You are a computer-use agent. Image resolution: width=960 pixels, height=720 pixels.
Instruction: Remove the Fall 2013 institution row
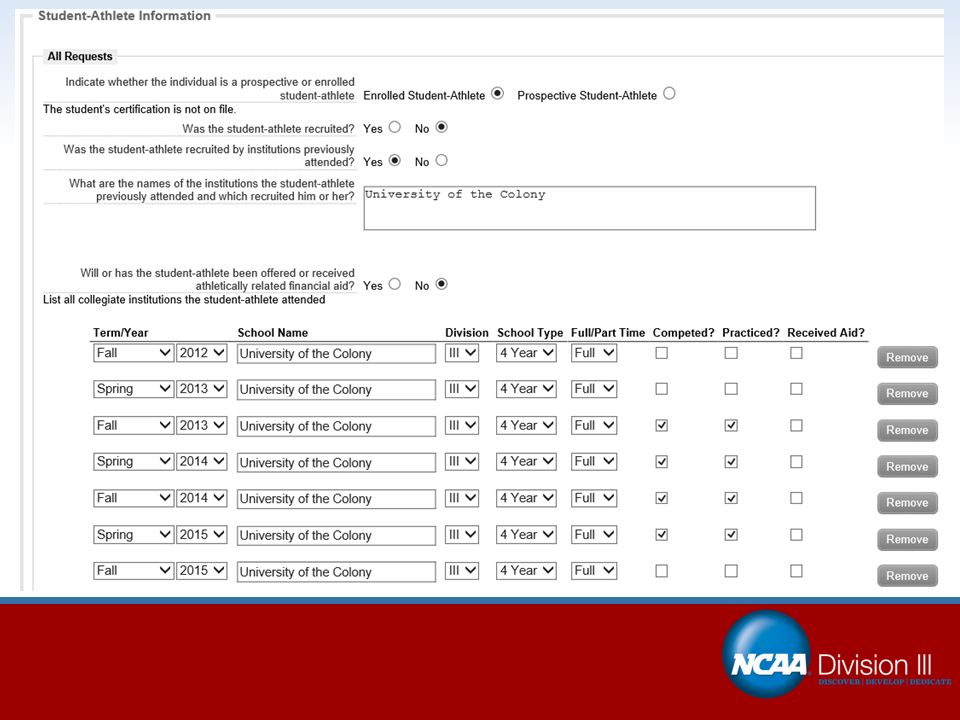tap(907, 430)
